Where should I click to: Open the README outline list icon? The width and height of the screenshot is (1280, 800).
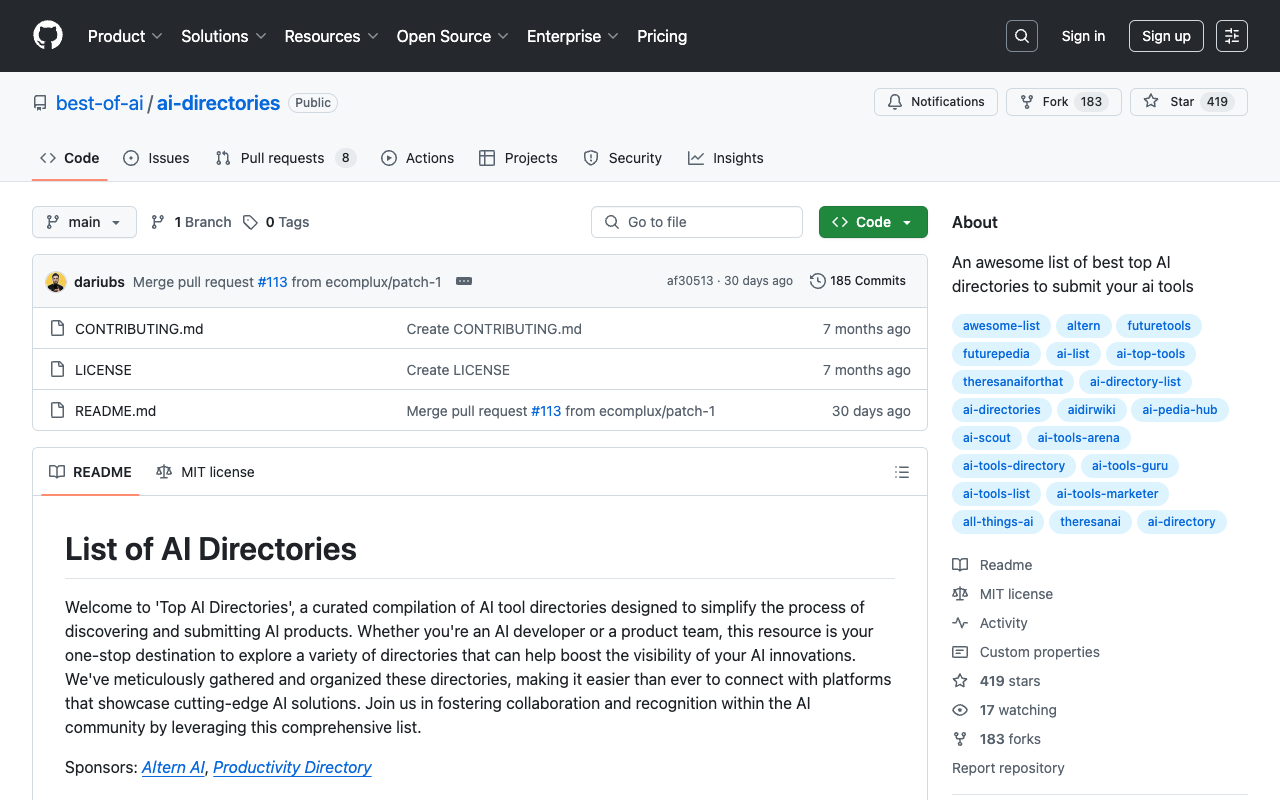click(902, 472)
